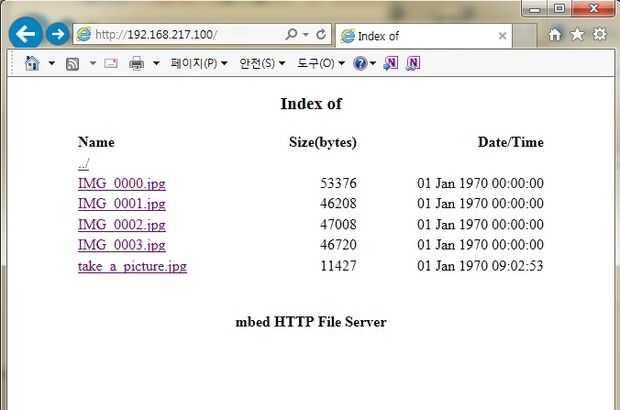
Task: Open the parent directory ../ link
Action: (x=84, y=164)
